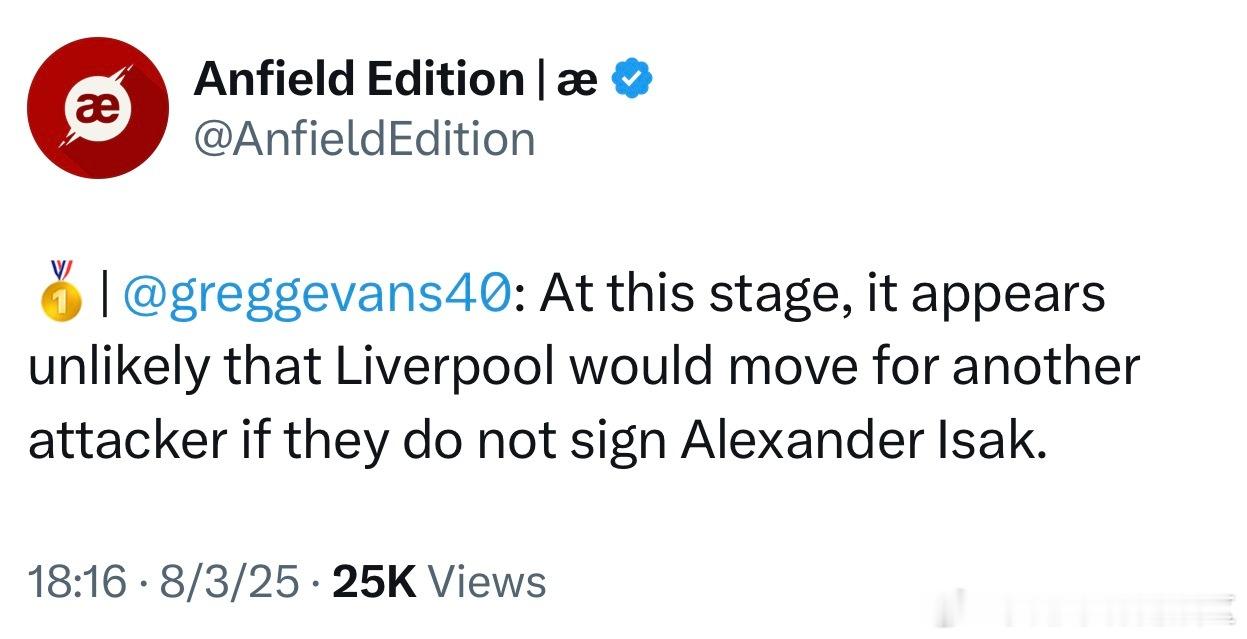Click the word "another" in the tweet

click(x=1045, y=368)
